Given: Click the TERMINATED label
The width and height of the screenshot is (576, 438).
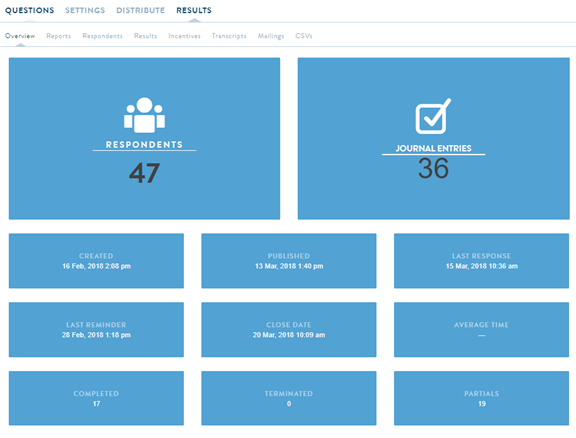Looking at the screenshot, I should (289, 394).
